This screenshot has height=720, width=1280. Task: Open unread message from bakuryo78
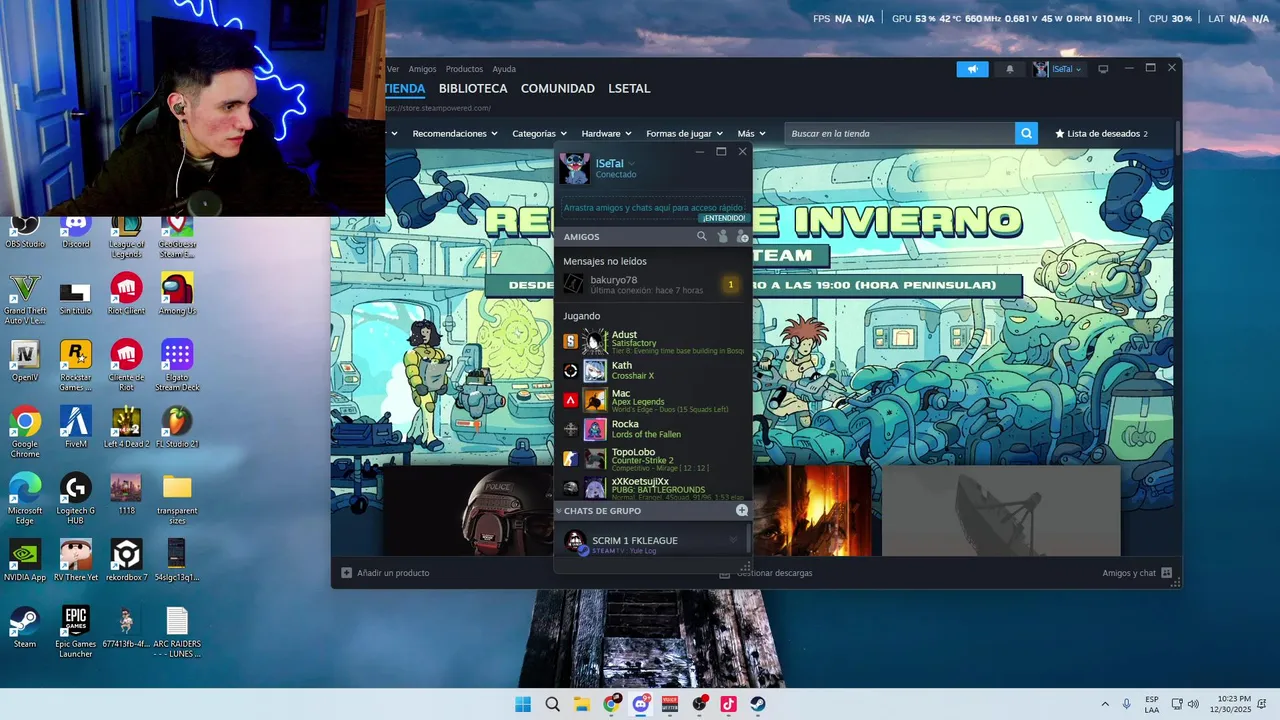point(652,285)
